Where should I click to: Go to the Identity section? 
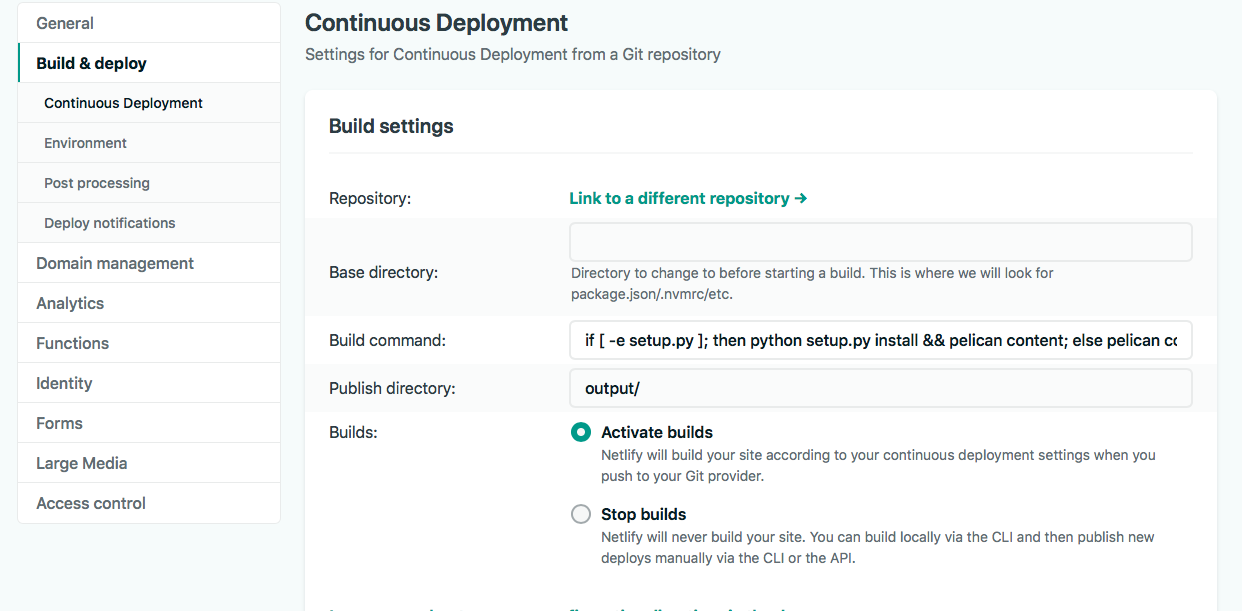coord(63,382)
